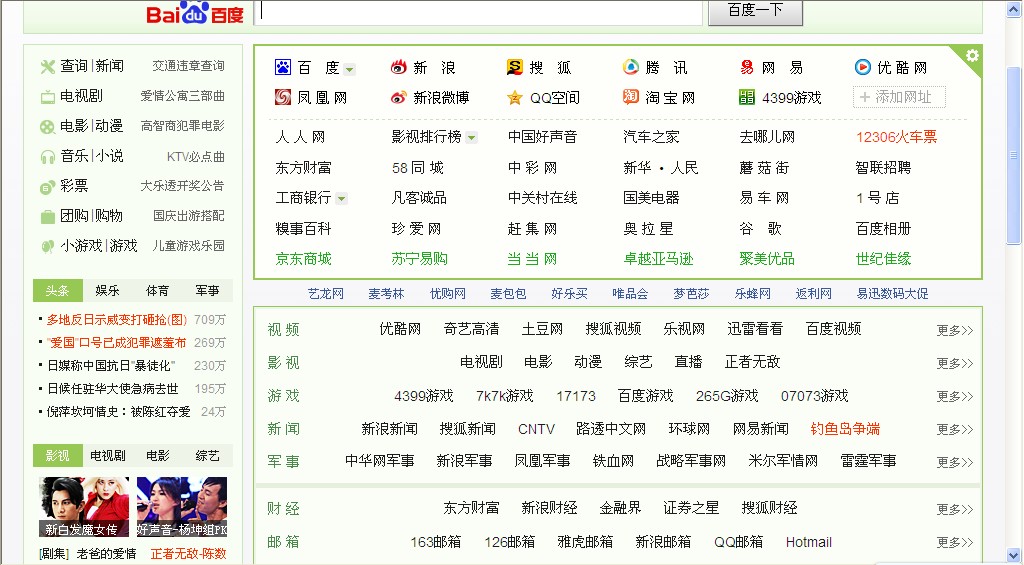Select the 综艺 tab under 影视
1024x565 pixels.
click(x=207, y=455)
